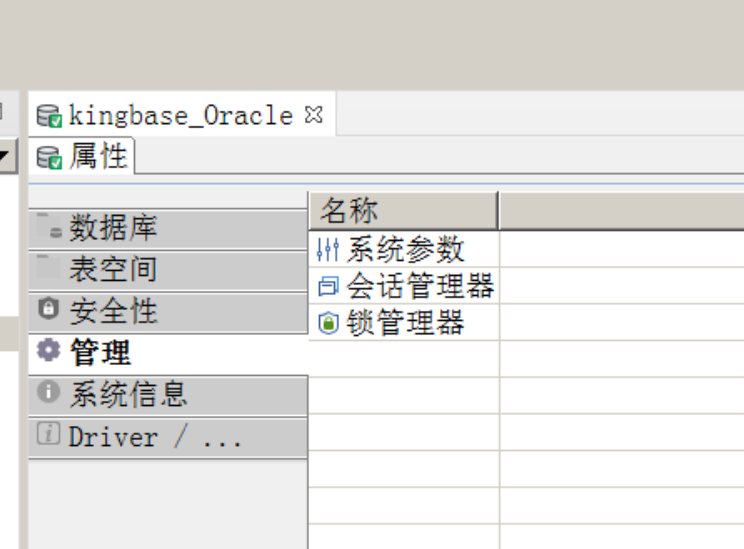Open the 系统信息 section label
Screen dimensions: 744x549
127,394
